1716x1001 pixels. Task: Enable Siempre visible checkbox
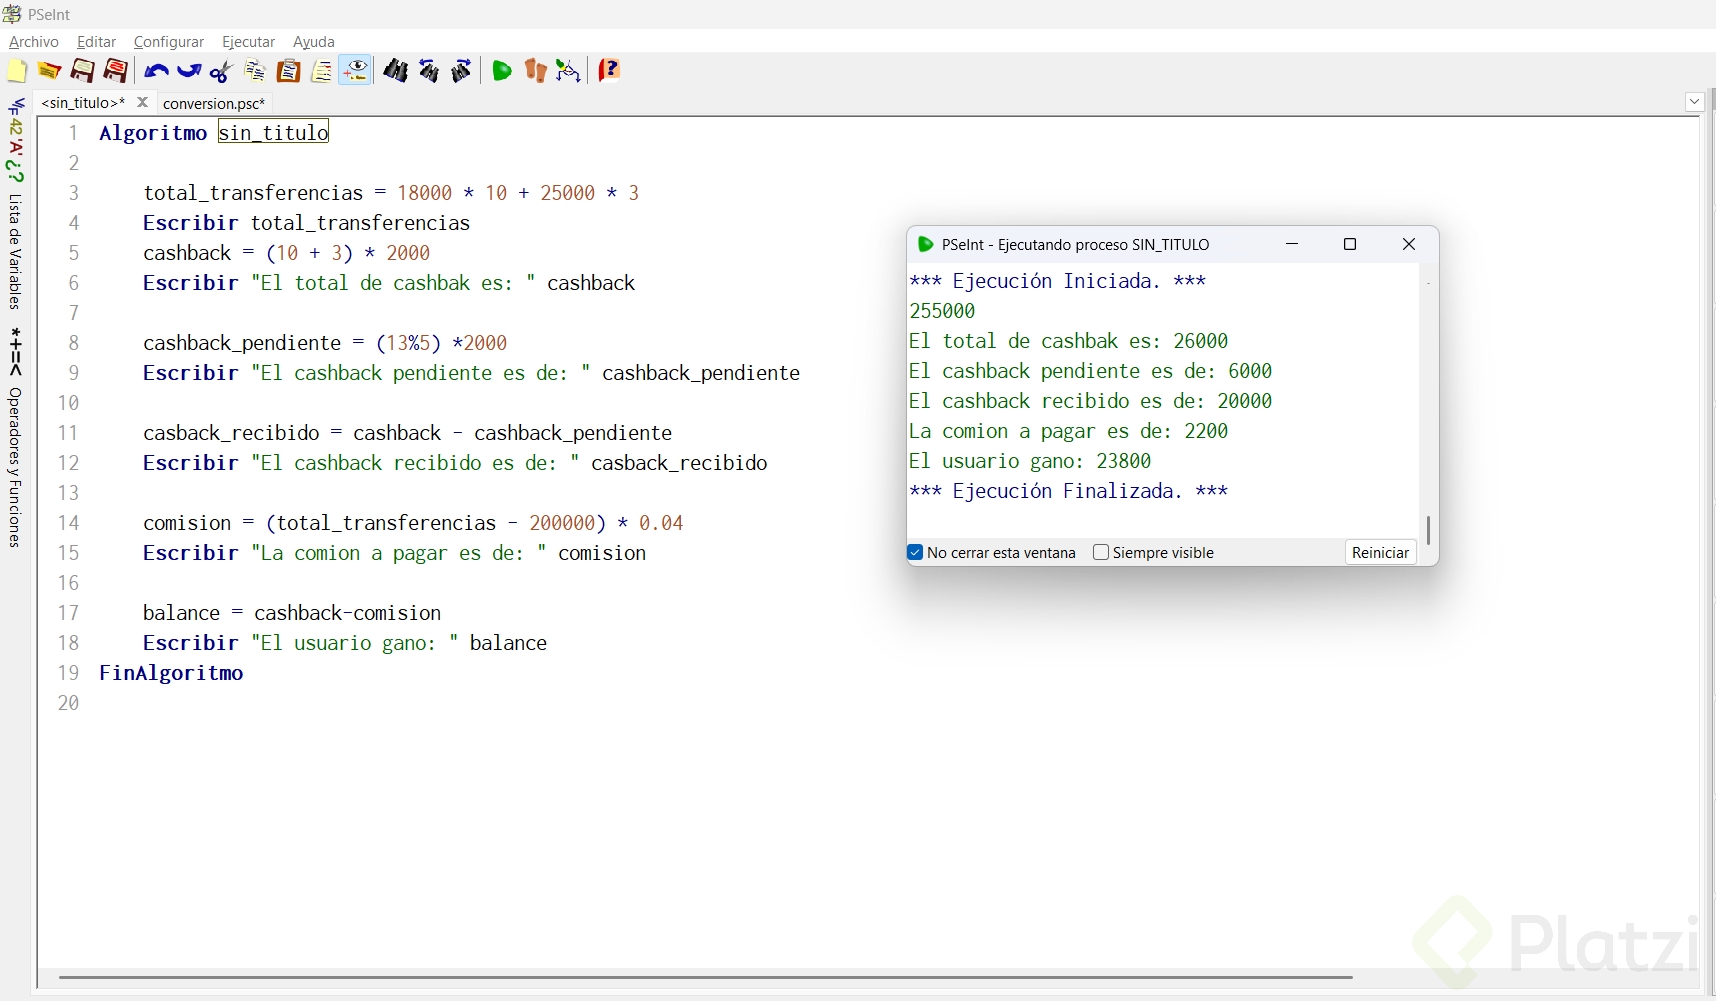pyautogui.click(x=1101, y=553)
